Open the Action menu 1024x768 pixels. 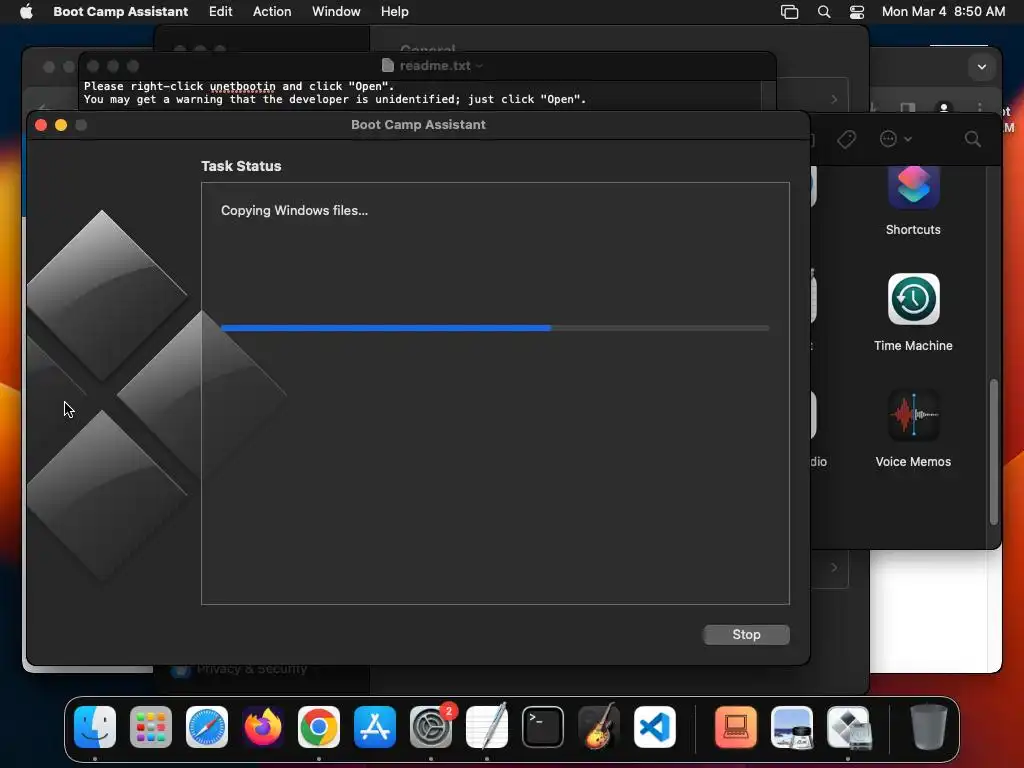point(272,11)
